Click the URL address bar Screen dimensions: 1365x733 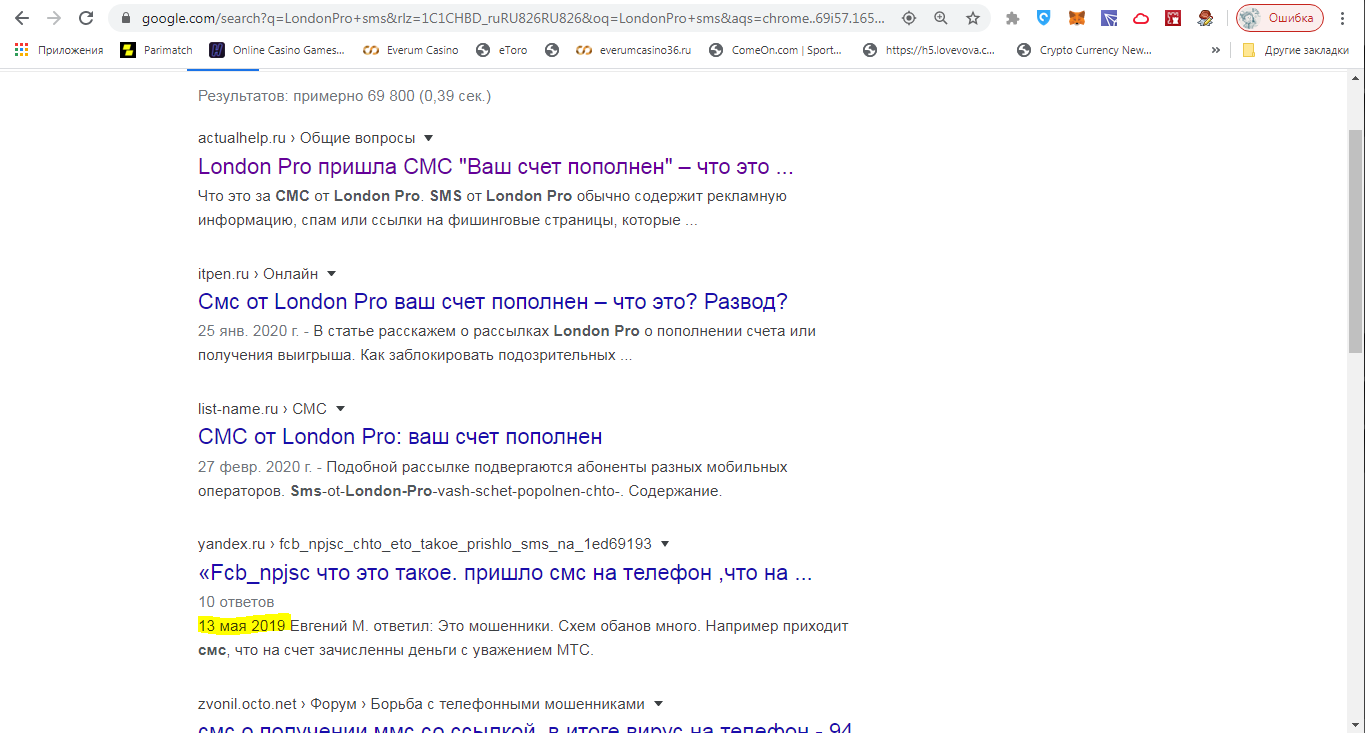tap(512, 18)
